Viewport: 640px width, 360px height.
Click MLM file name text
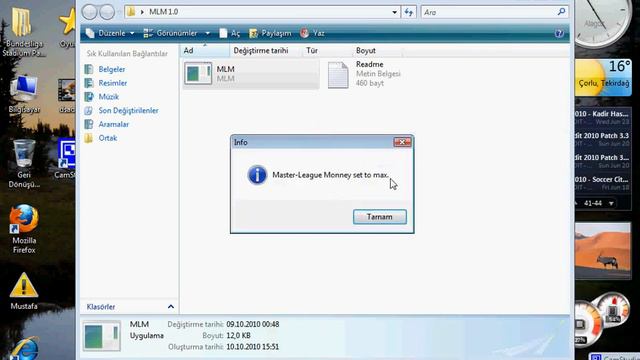[x=225, y=69]
